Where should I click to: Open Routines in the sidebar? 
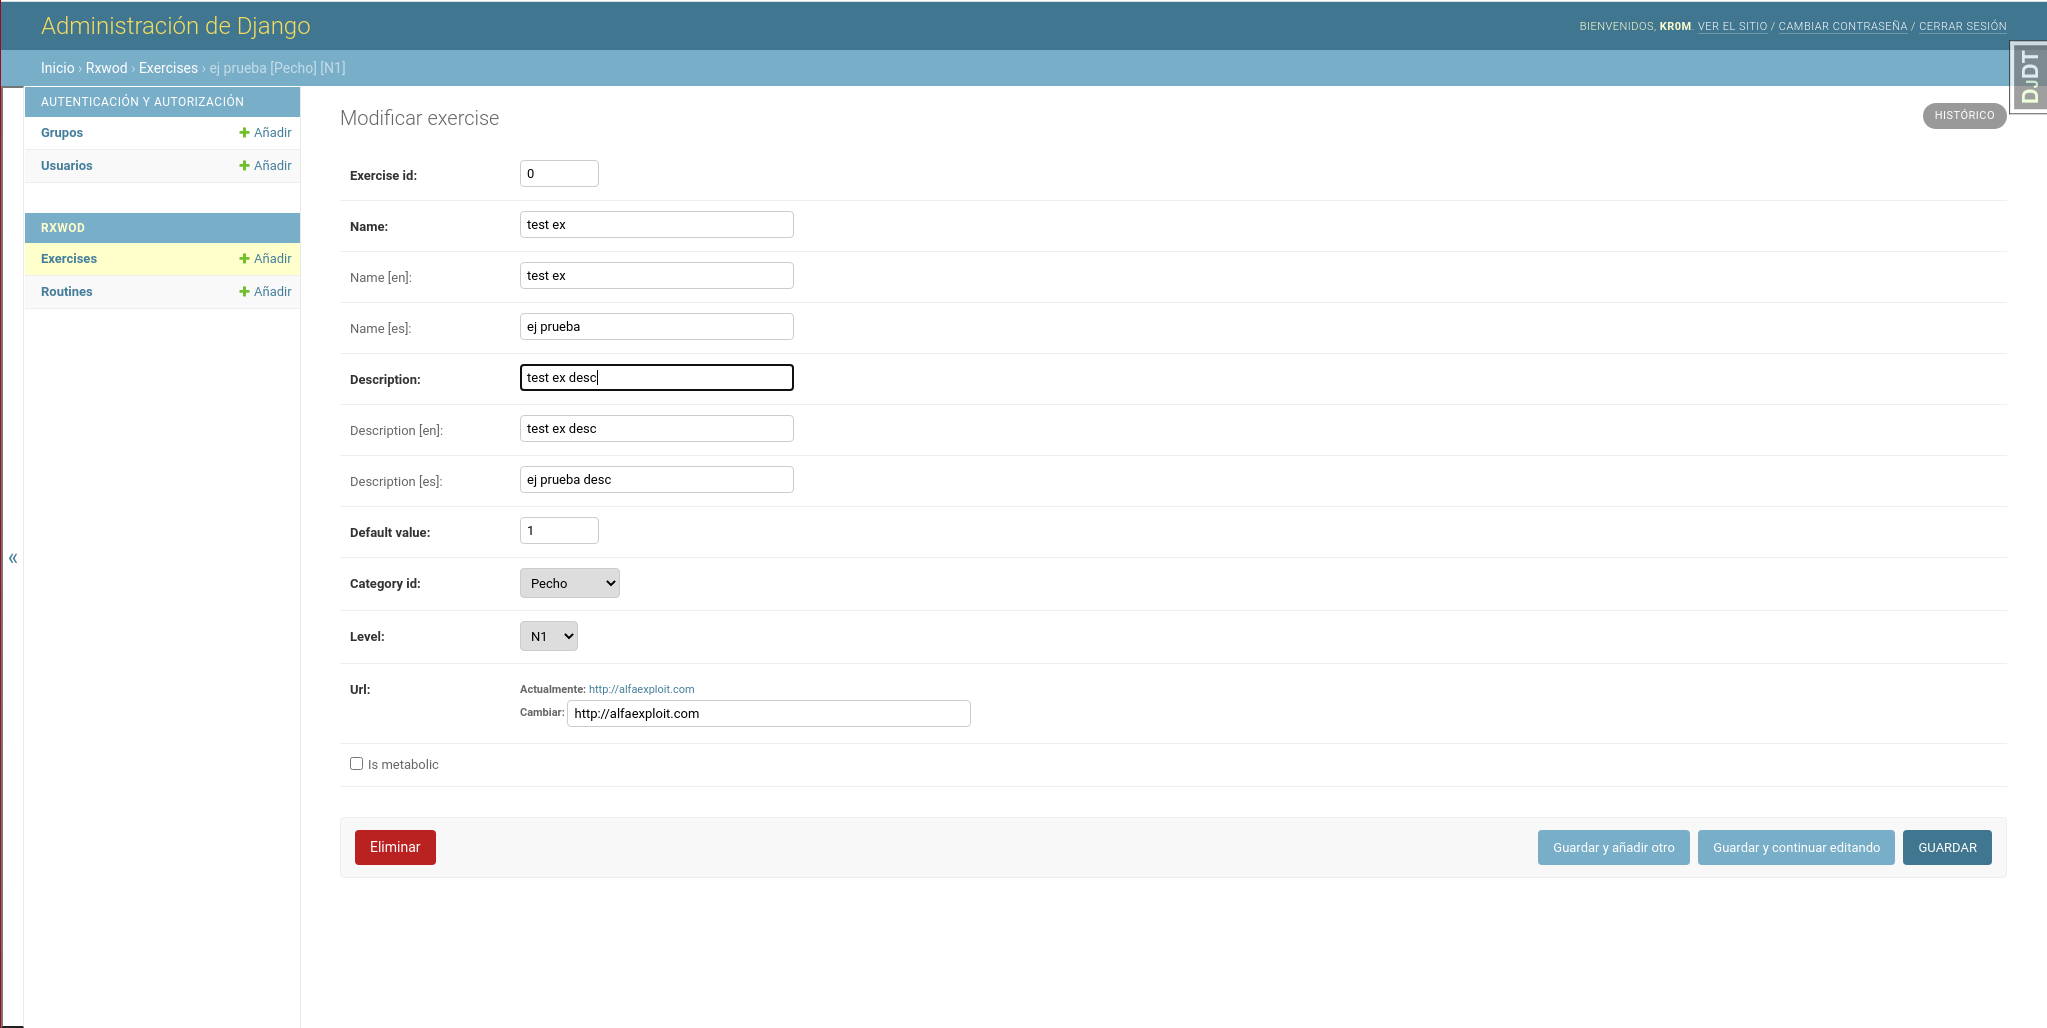click(x=67, y=292)
